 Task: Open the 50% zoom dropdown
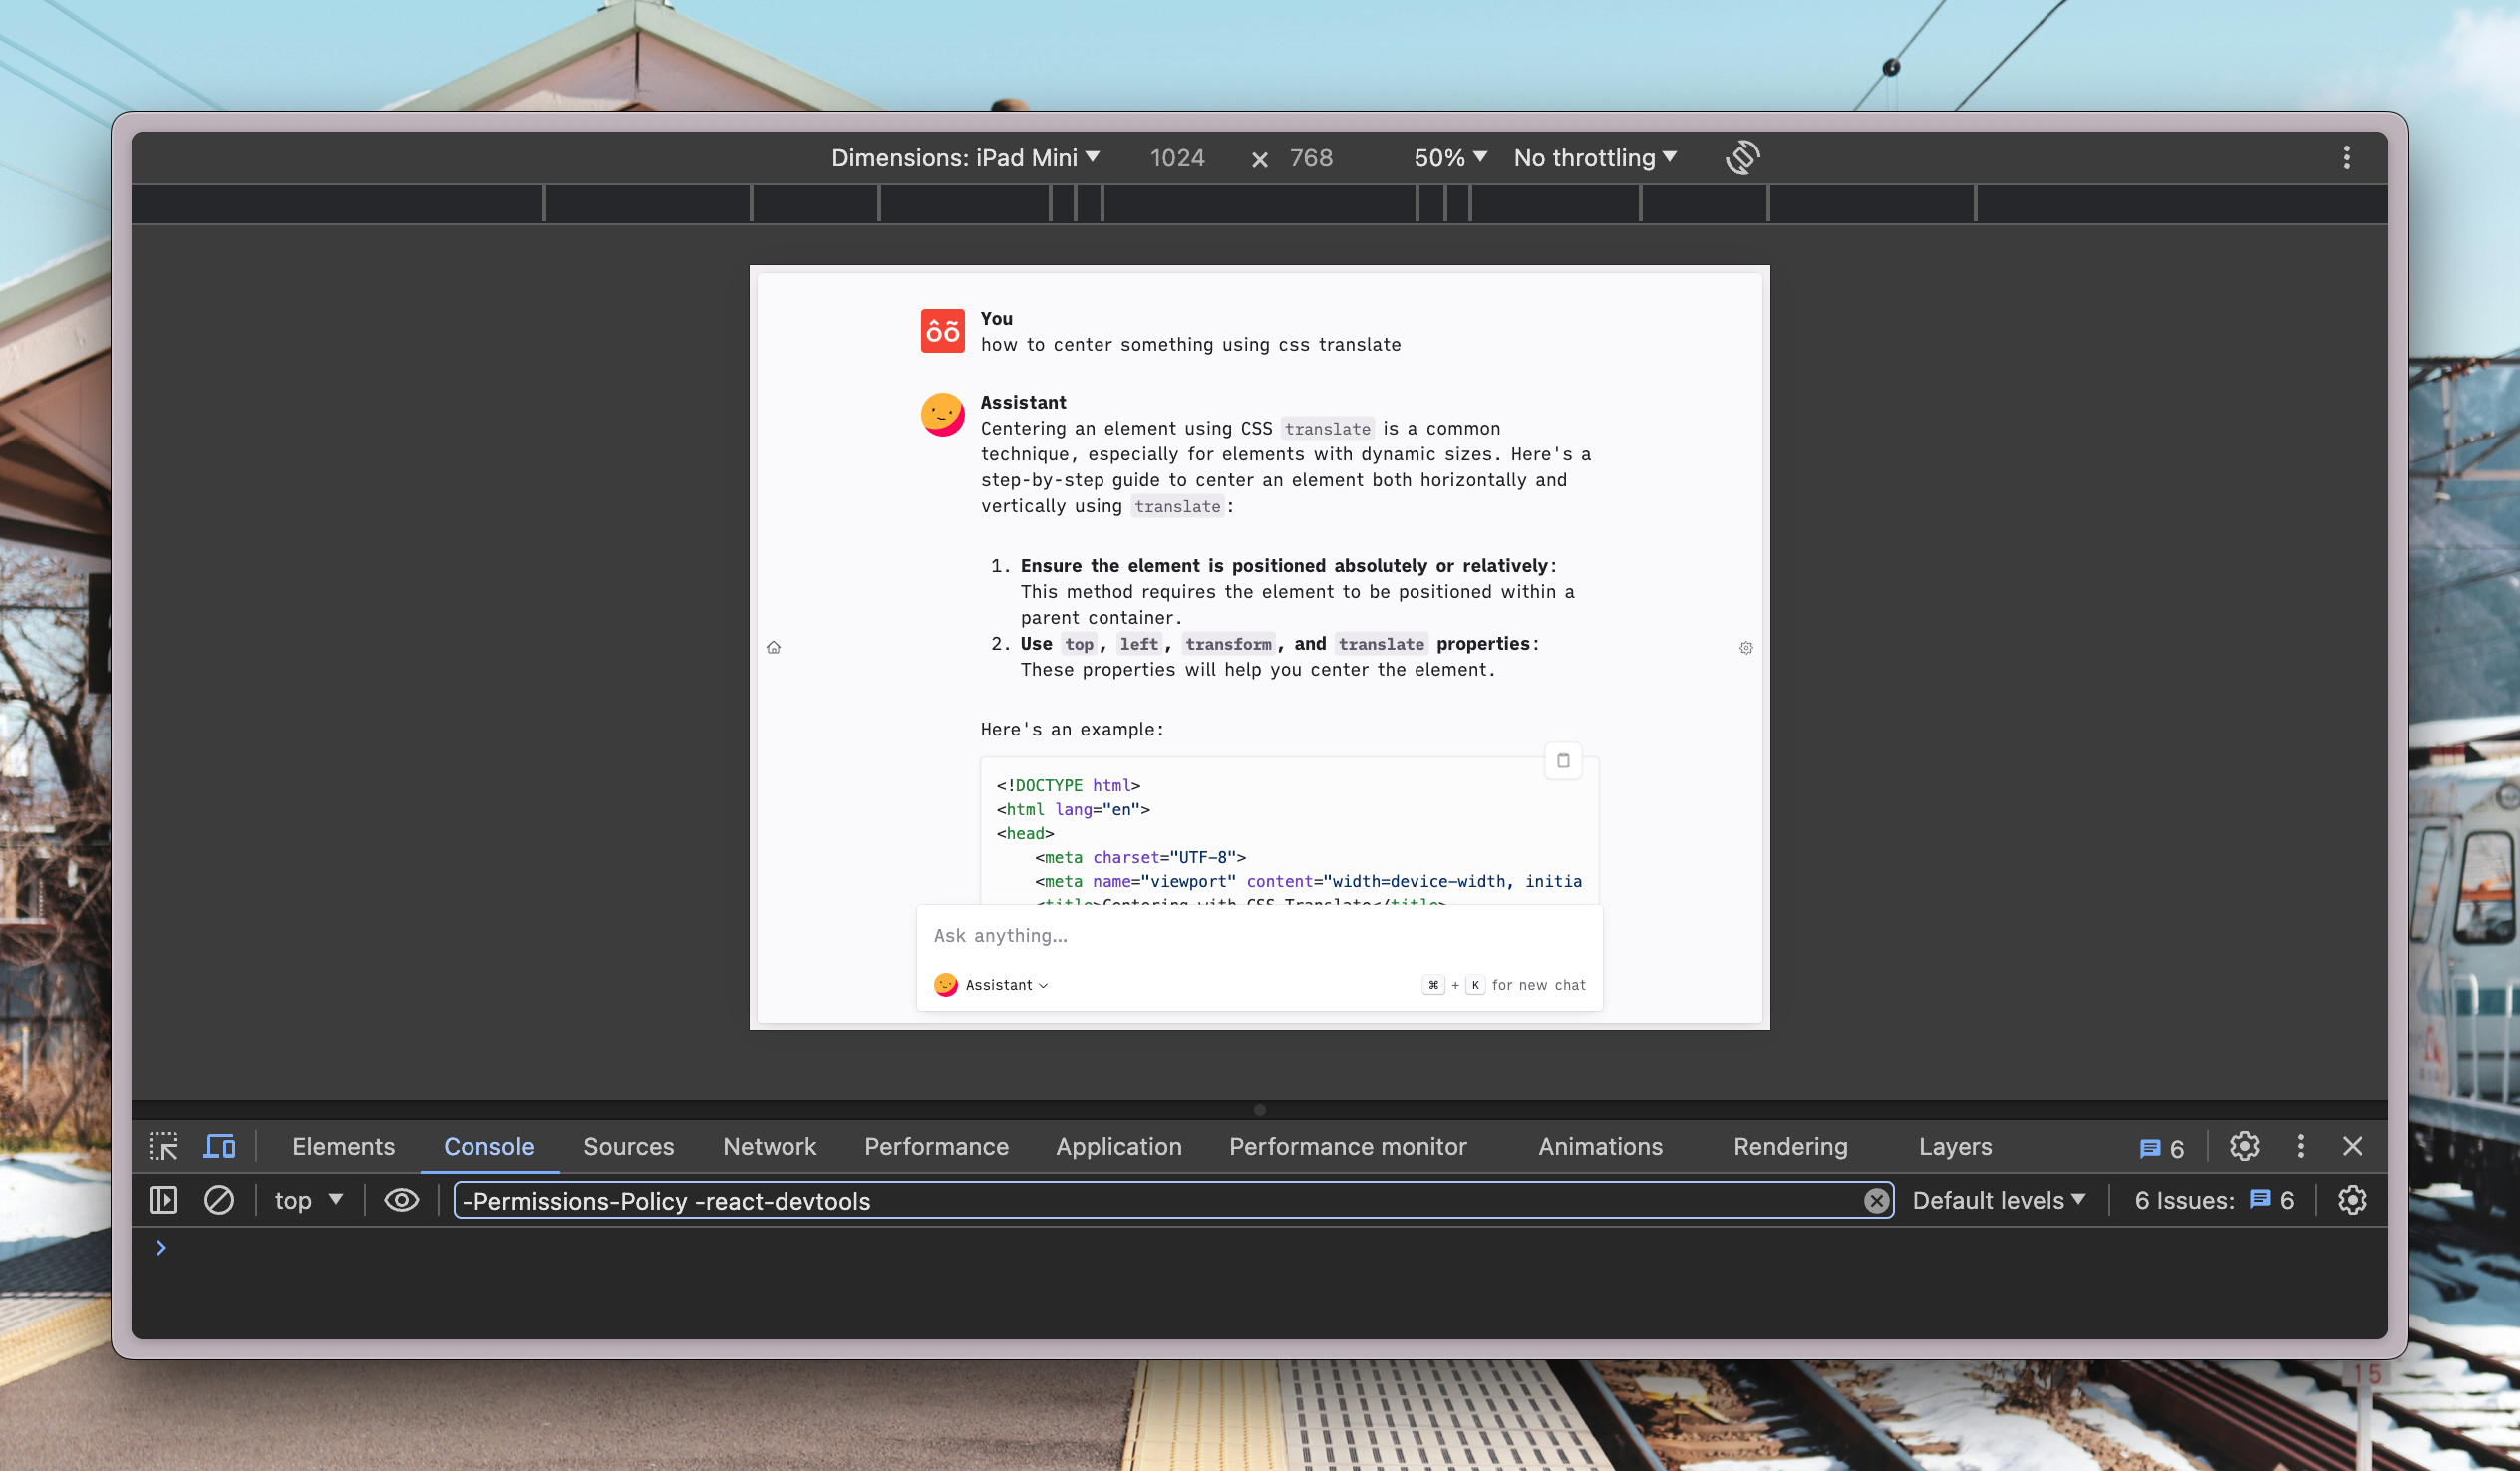point(1450,158)
